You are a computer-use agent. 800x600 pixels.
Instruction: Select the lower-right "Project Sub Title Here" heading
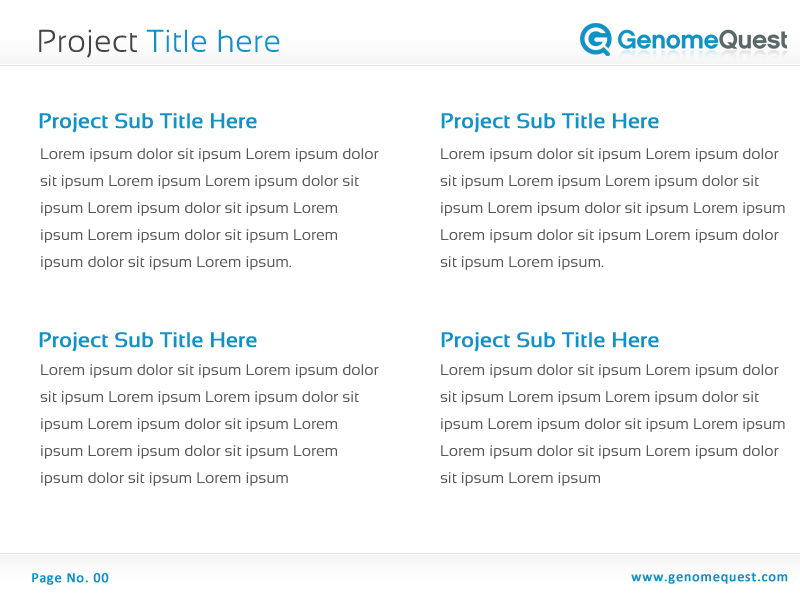point(549,340)
